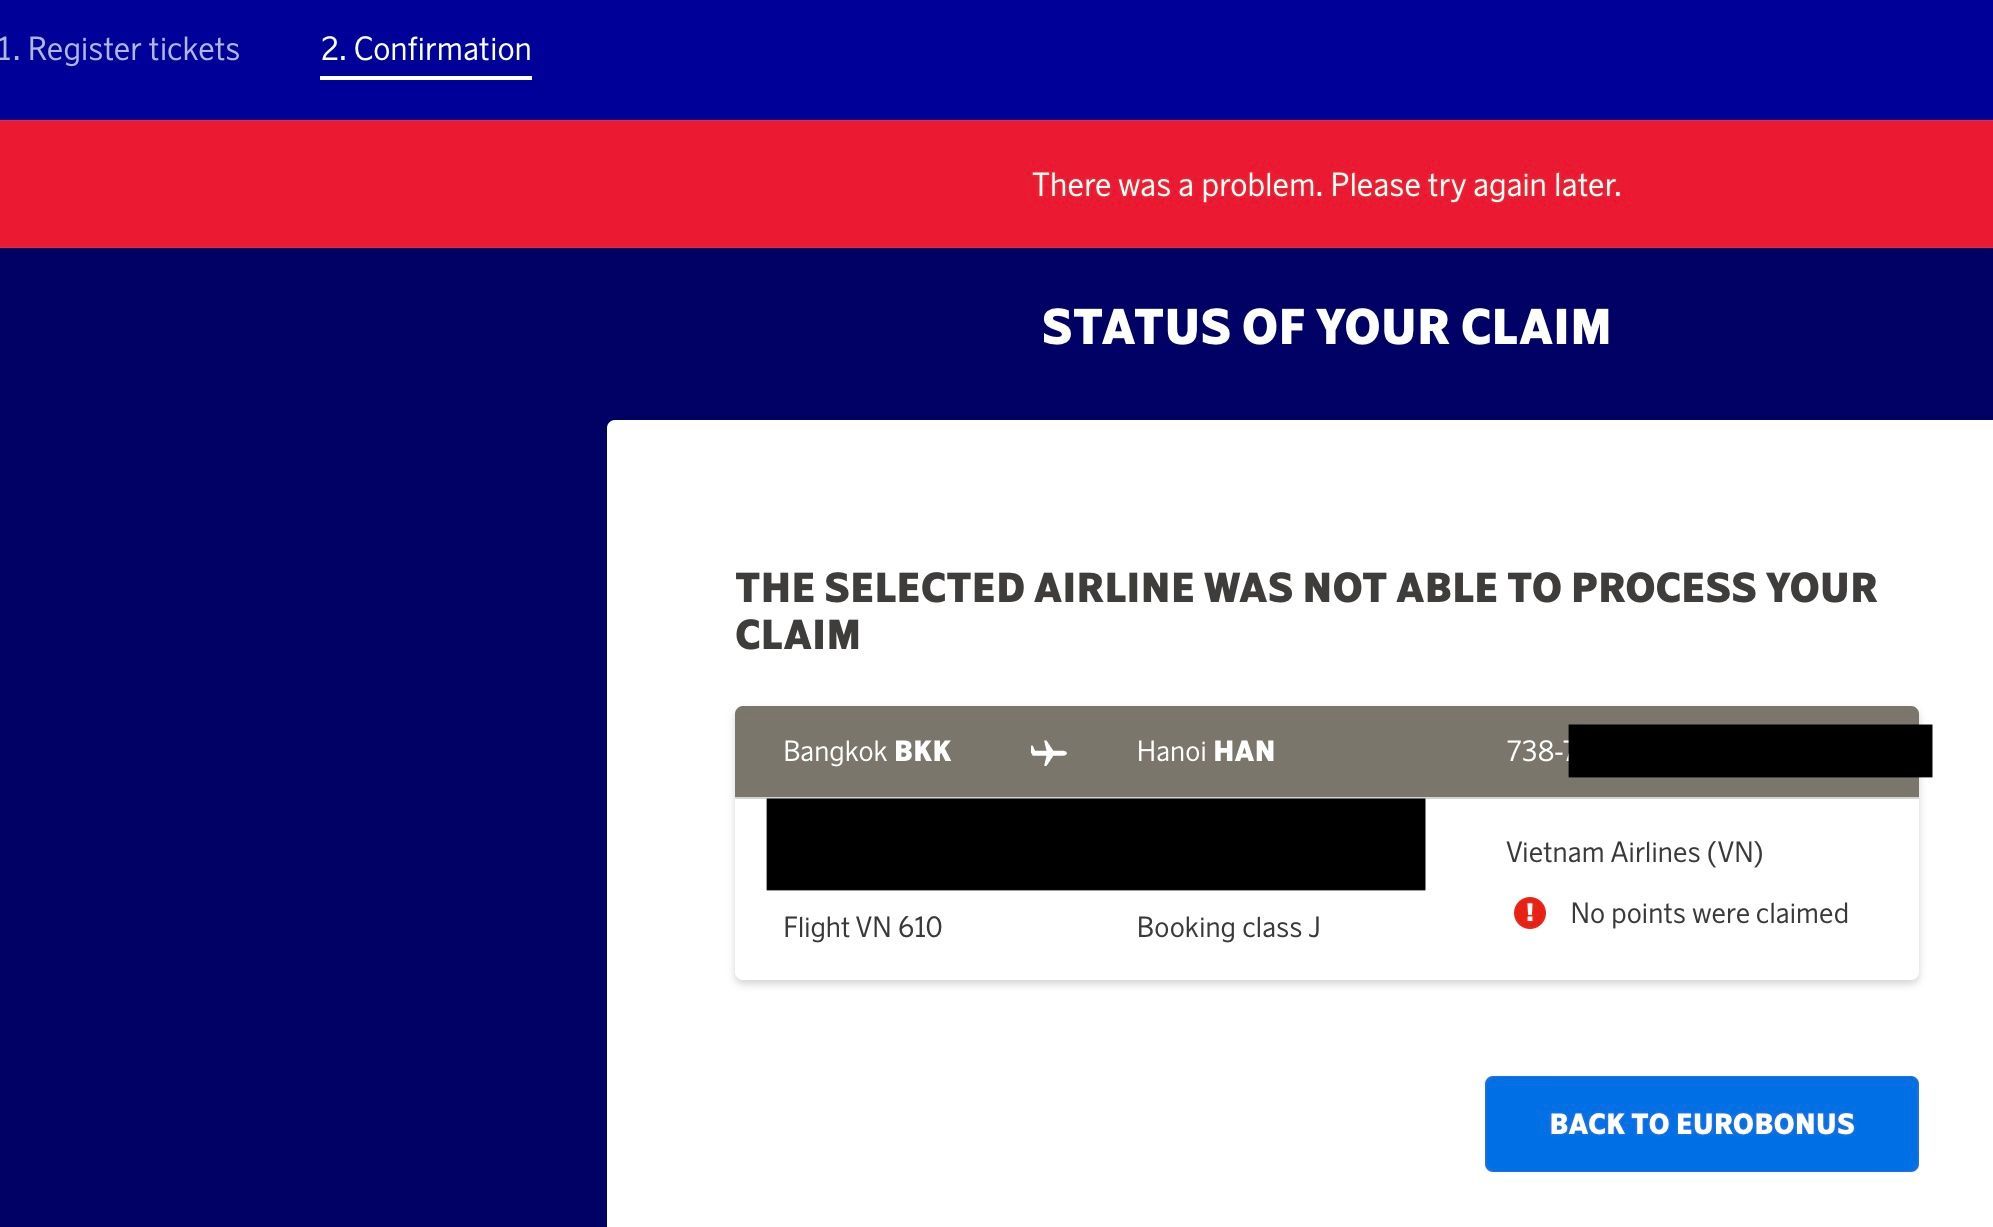Click the airplane icon between BKK and HAN

[x=1048, y=752]
